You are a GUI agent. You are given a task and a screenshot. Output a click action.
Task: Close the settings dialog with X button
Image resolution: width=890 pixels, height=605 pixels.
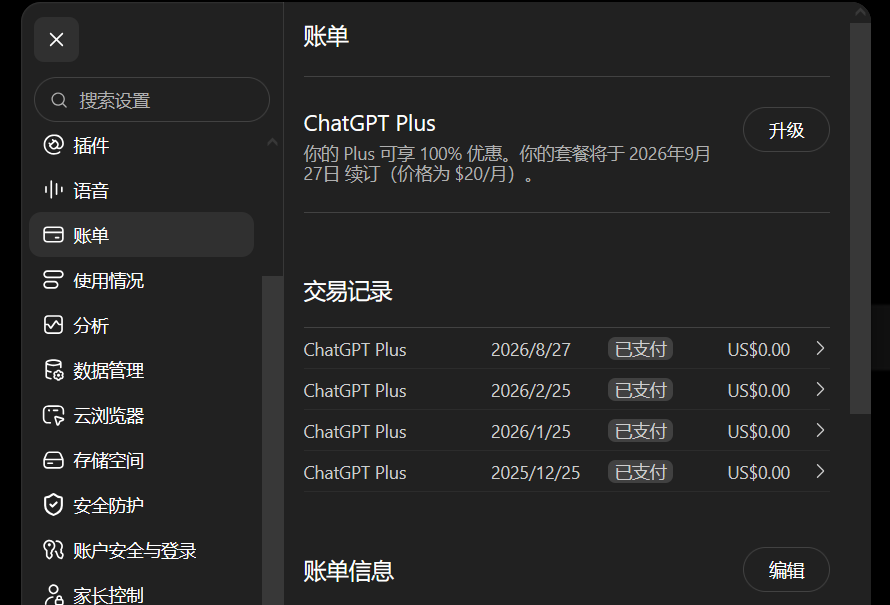click(56, 39)
